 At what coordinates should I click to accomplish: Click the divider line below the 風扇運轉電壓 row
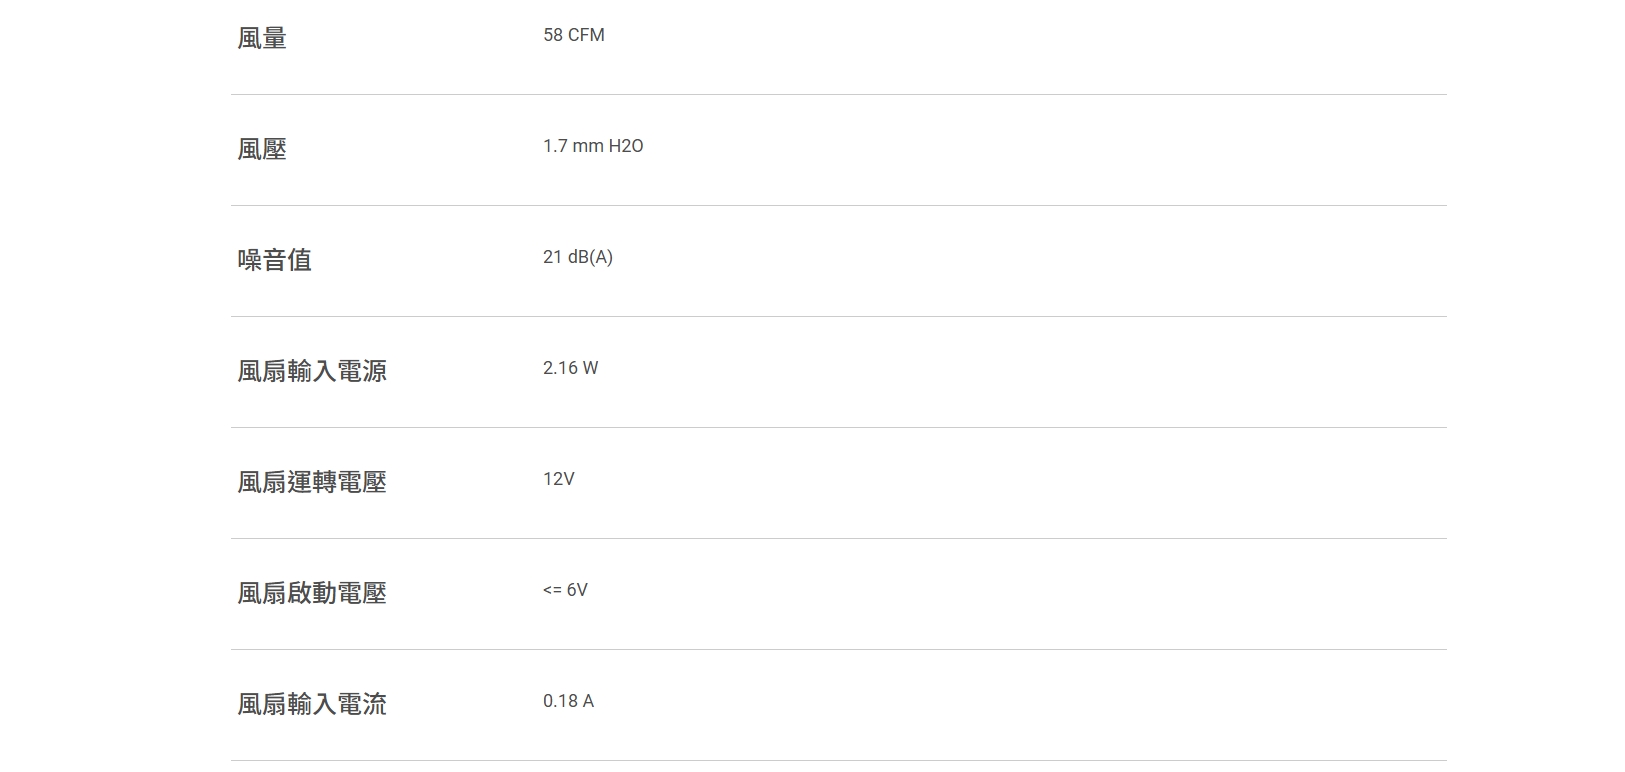[x=838, y=539]
